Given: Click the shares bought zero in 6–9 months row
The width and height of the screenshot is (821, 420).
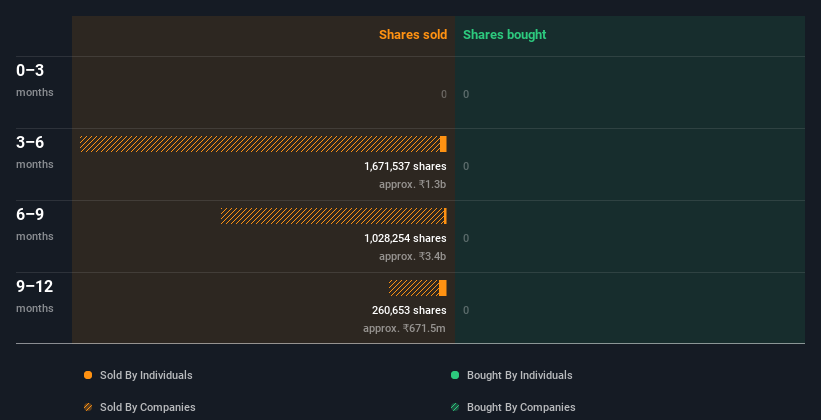Looking at the screenshot, I should [x=466, y=238].
